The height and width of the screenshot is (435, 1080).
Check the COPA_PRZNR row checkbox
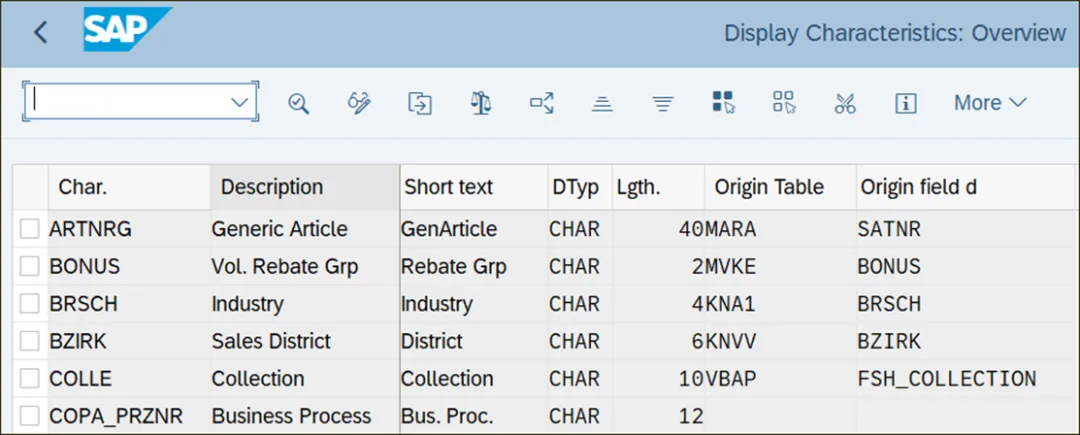pyautogui.click(x=30, y=415)
